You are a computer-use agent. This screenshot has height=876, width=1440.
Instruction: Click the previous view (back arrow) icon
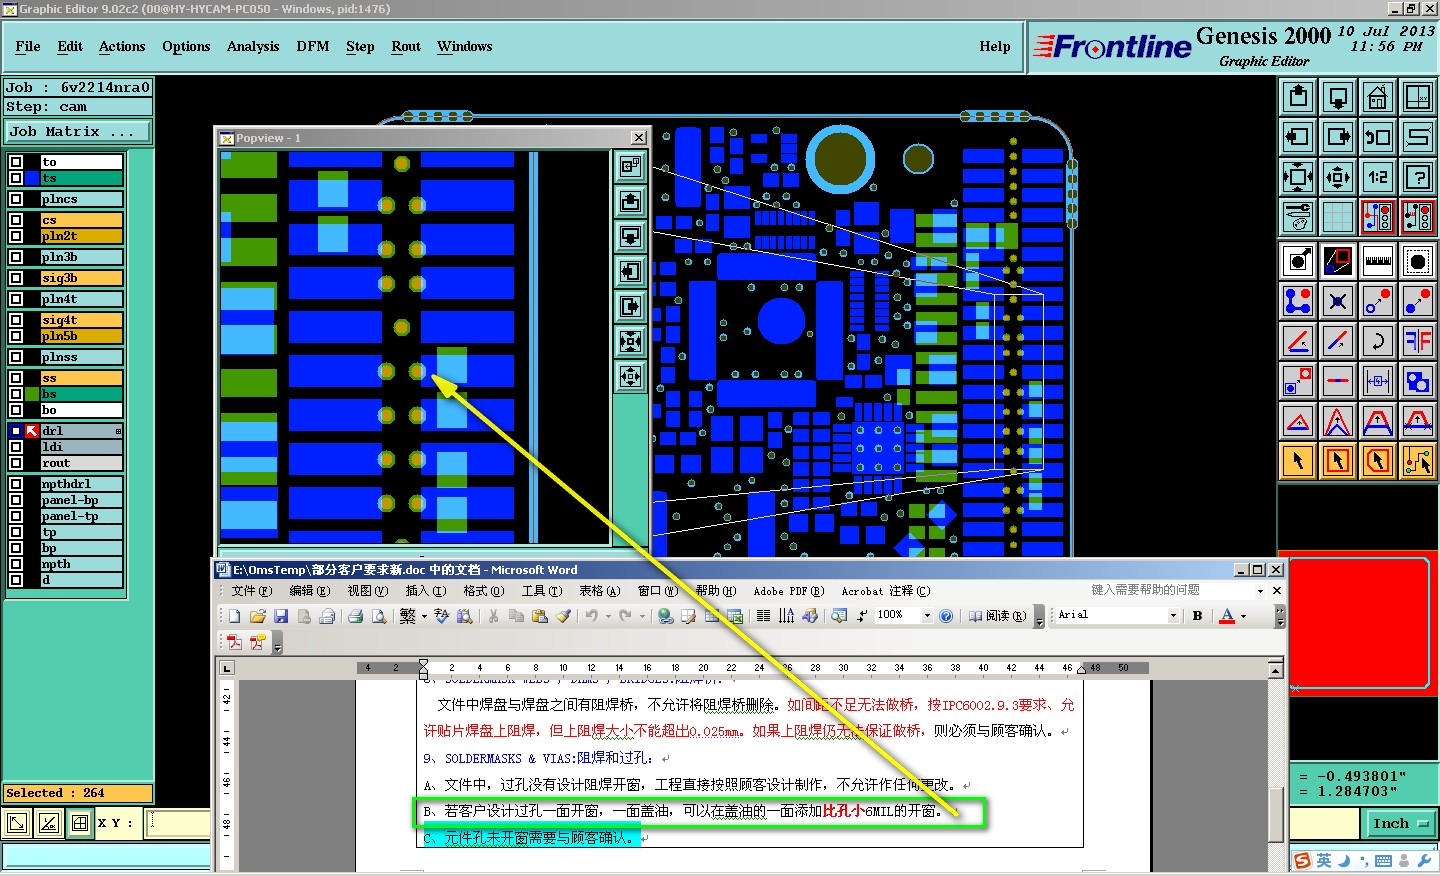coord(1378,137)
